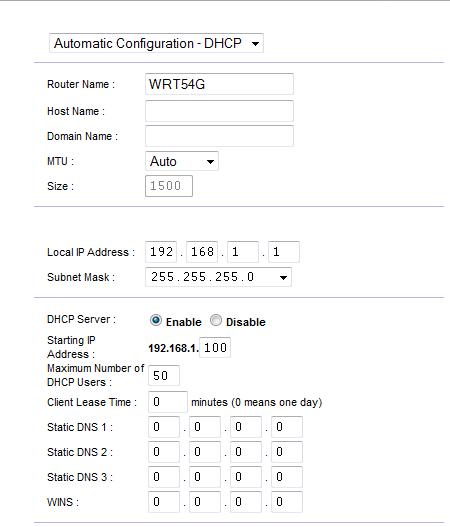Image resolution: width=450 pixels, height=527 pixels.
Task: Click the '192.168.1.' starting IP prefix text
Action: [173, 348]
